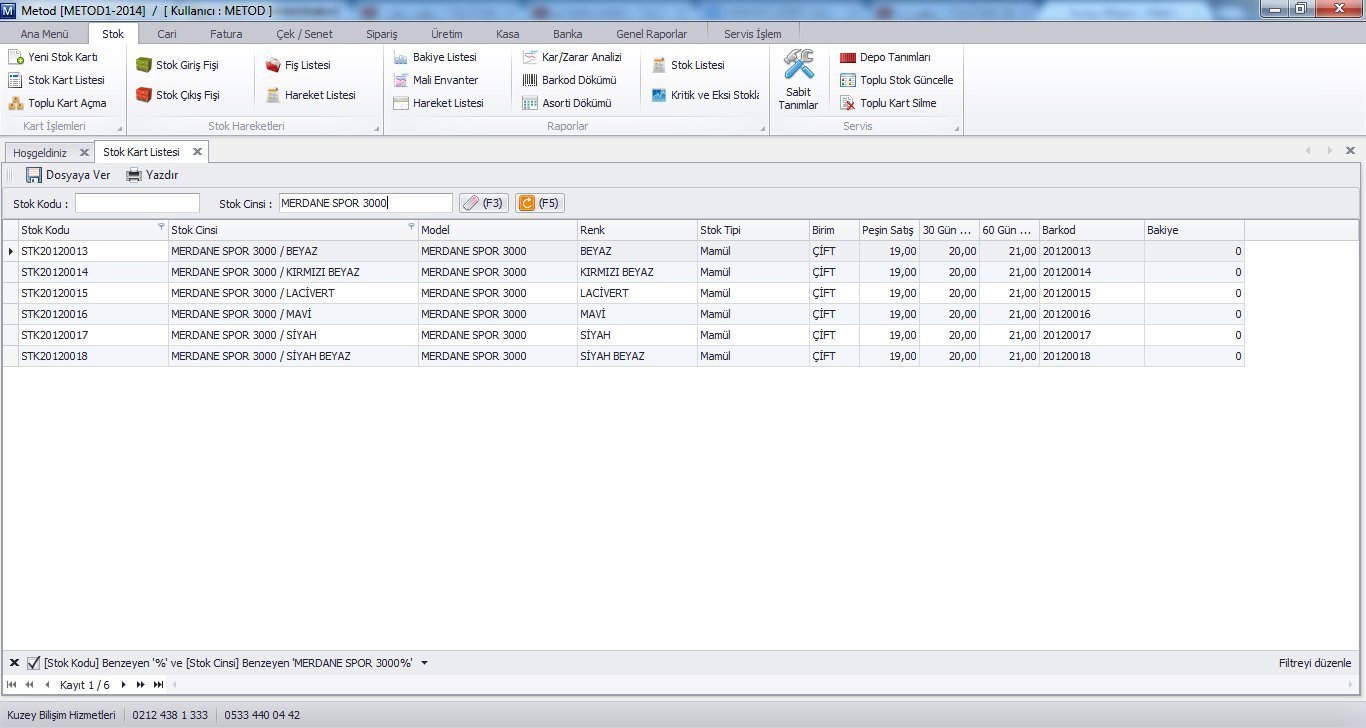1366x728 pixels.
Task: Launch Kar/Zarar Analizi report
Action: coord(531,57)
